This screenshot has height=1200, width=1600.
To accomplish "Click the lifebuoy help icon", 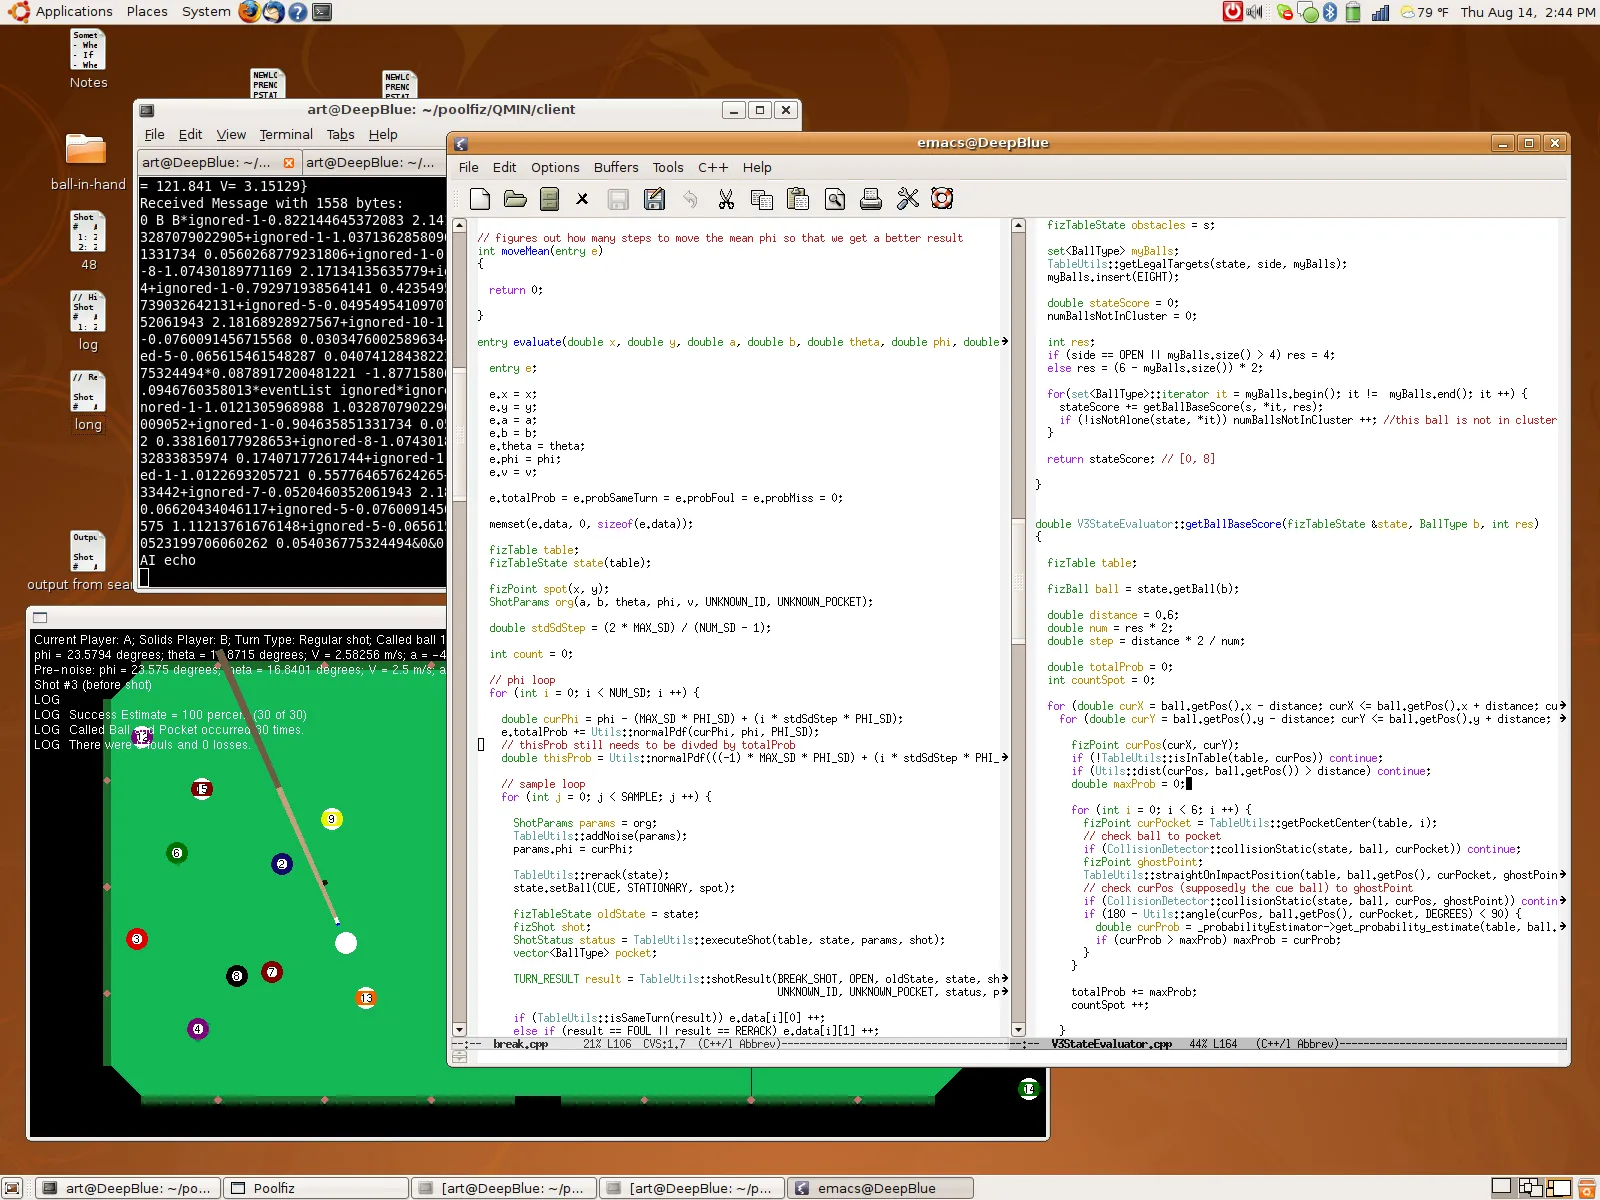I will coord(942,199).
